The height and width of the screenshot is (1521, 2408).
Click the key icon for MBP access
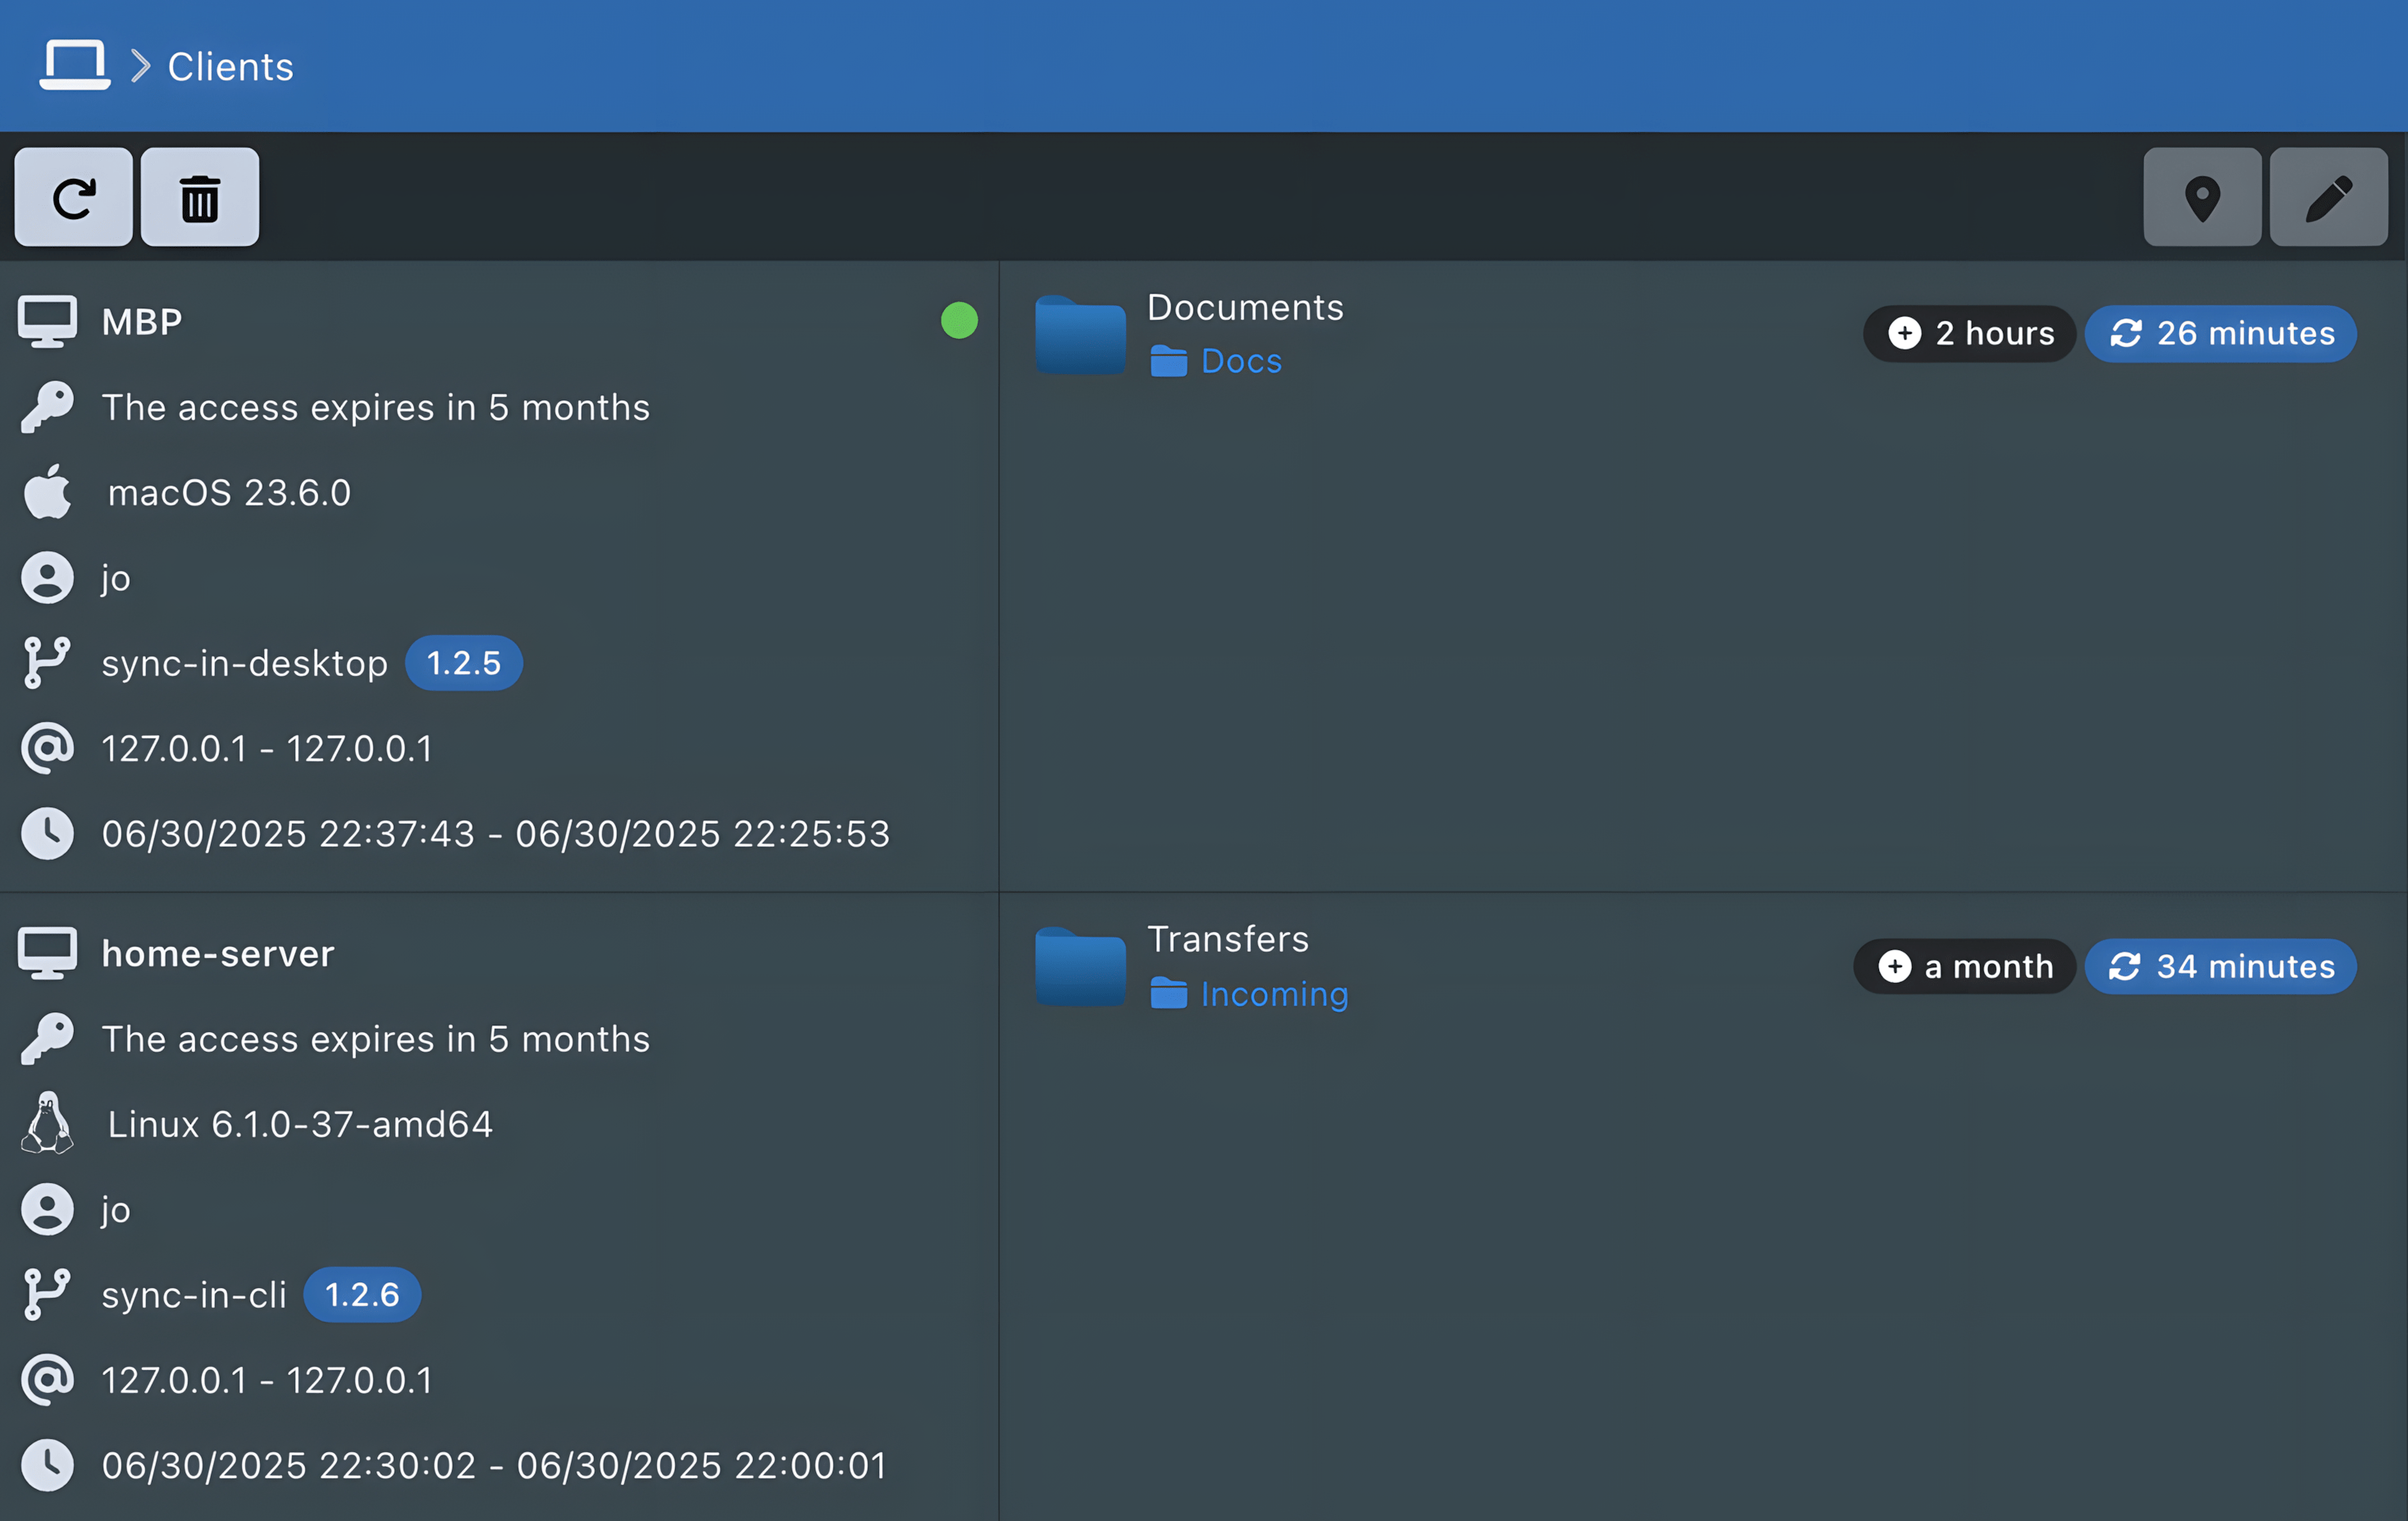click(x=47, y=407)
